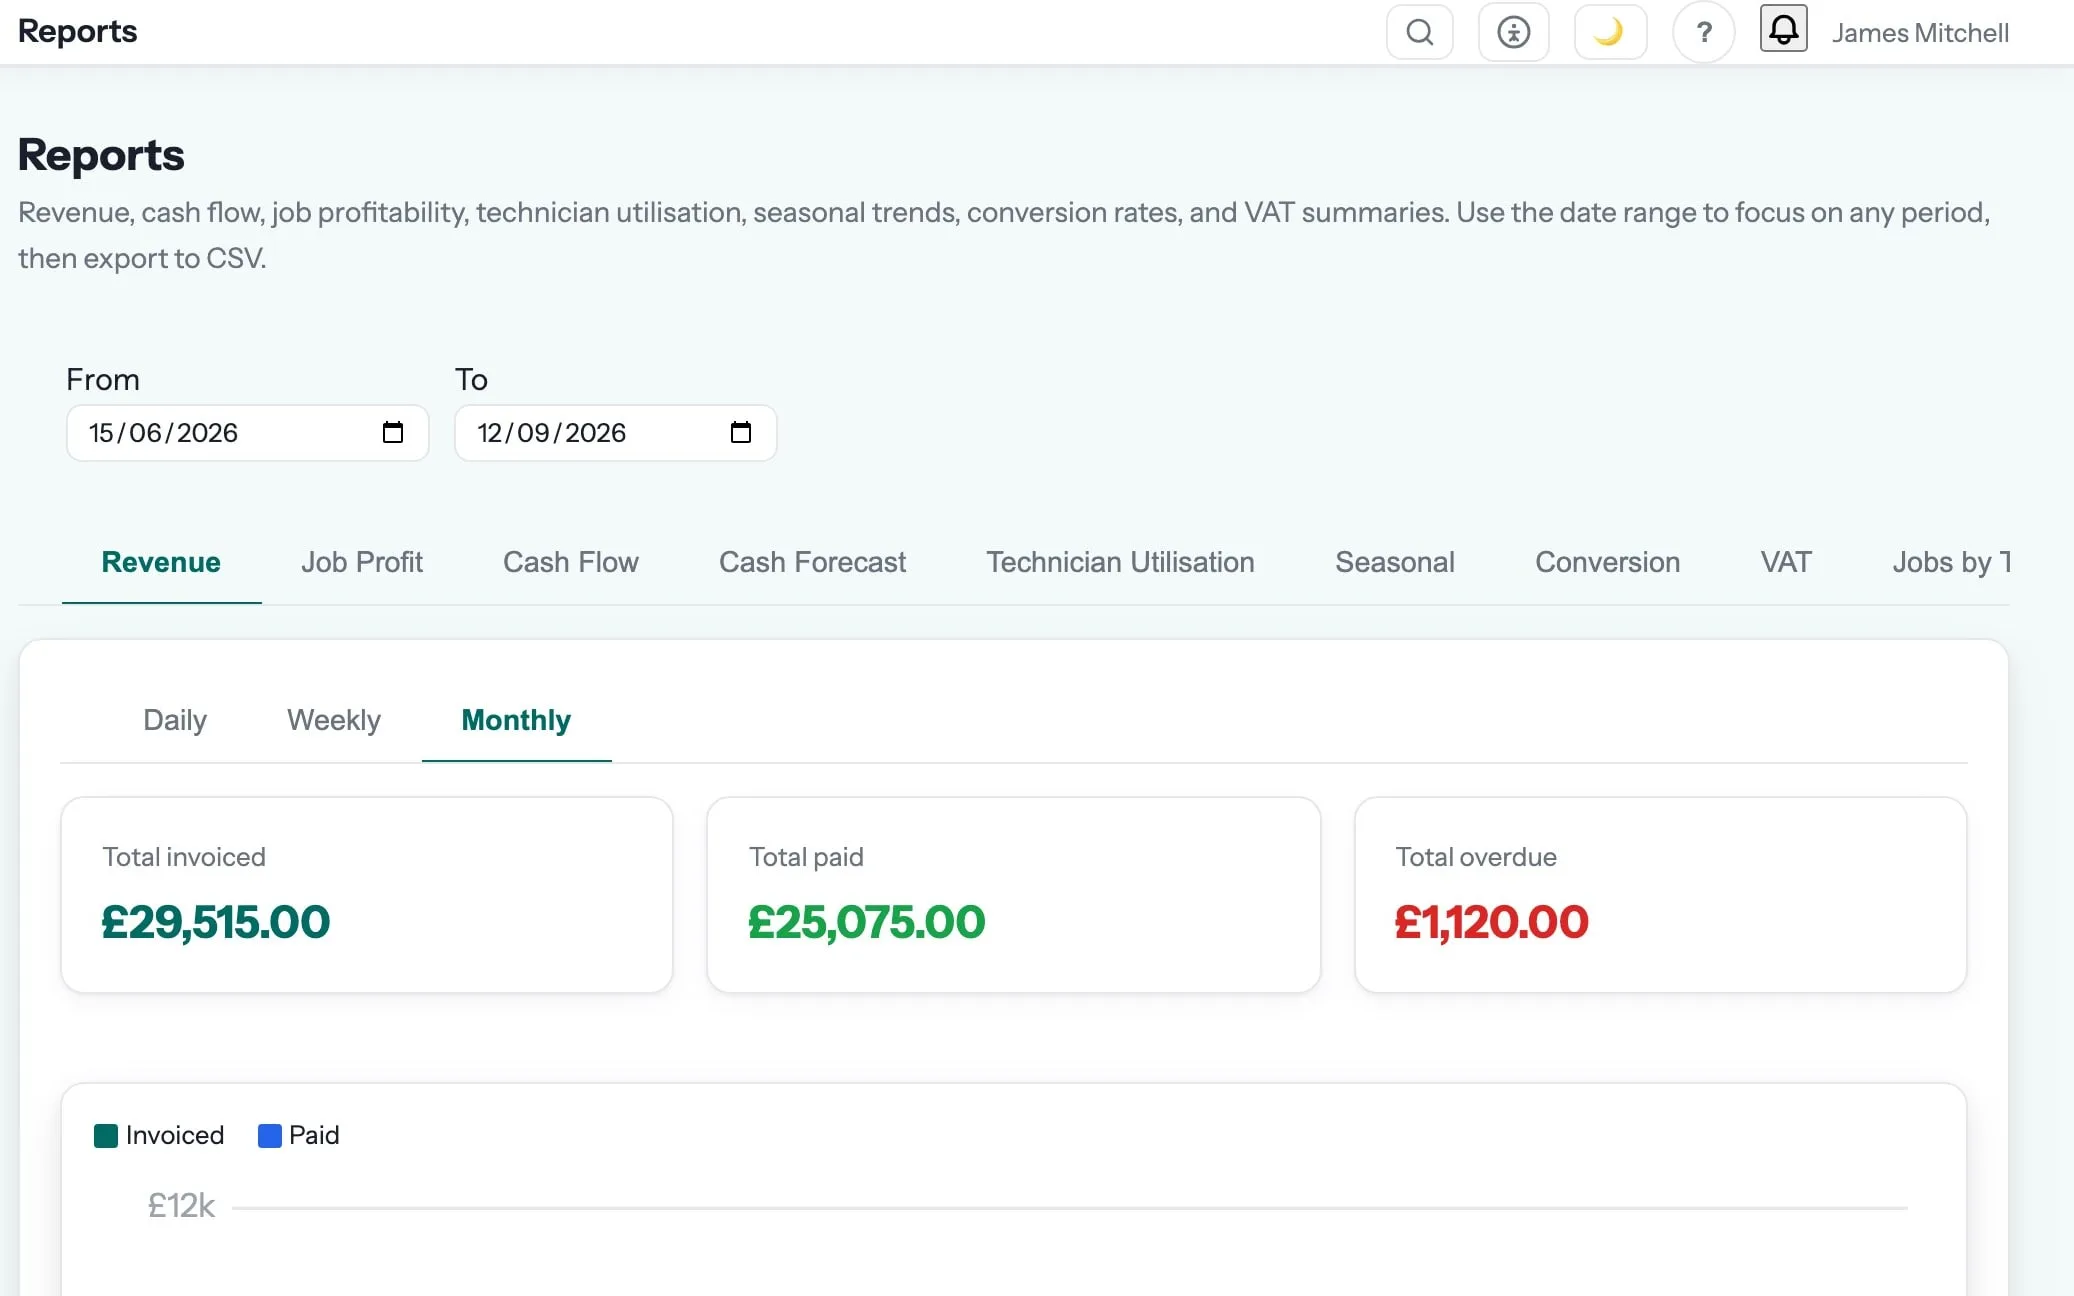The height and width of the screenshot is (1296, 2074).
Task: Select the Monthly view tab
Action: click(516, 720)
